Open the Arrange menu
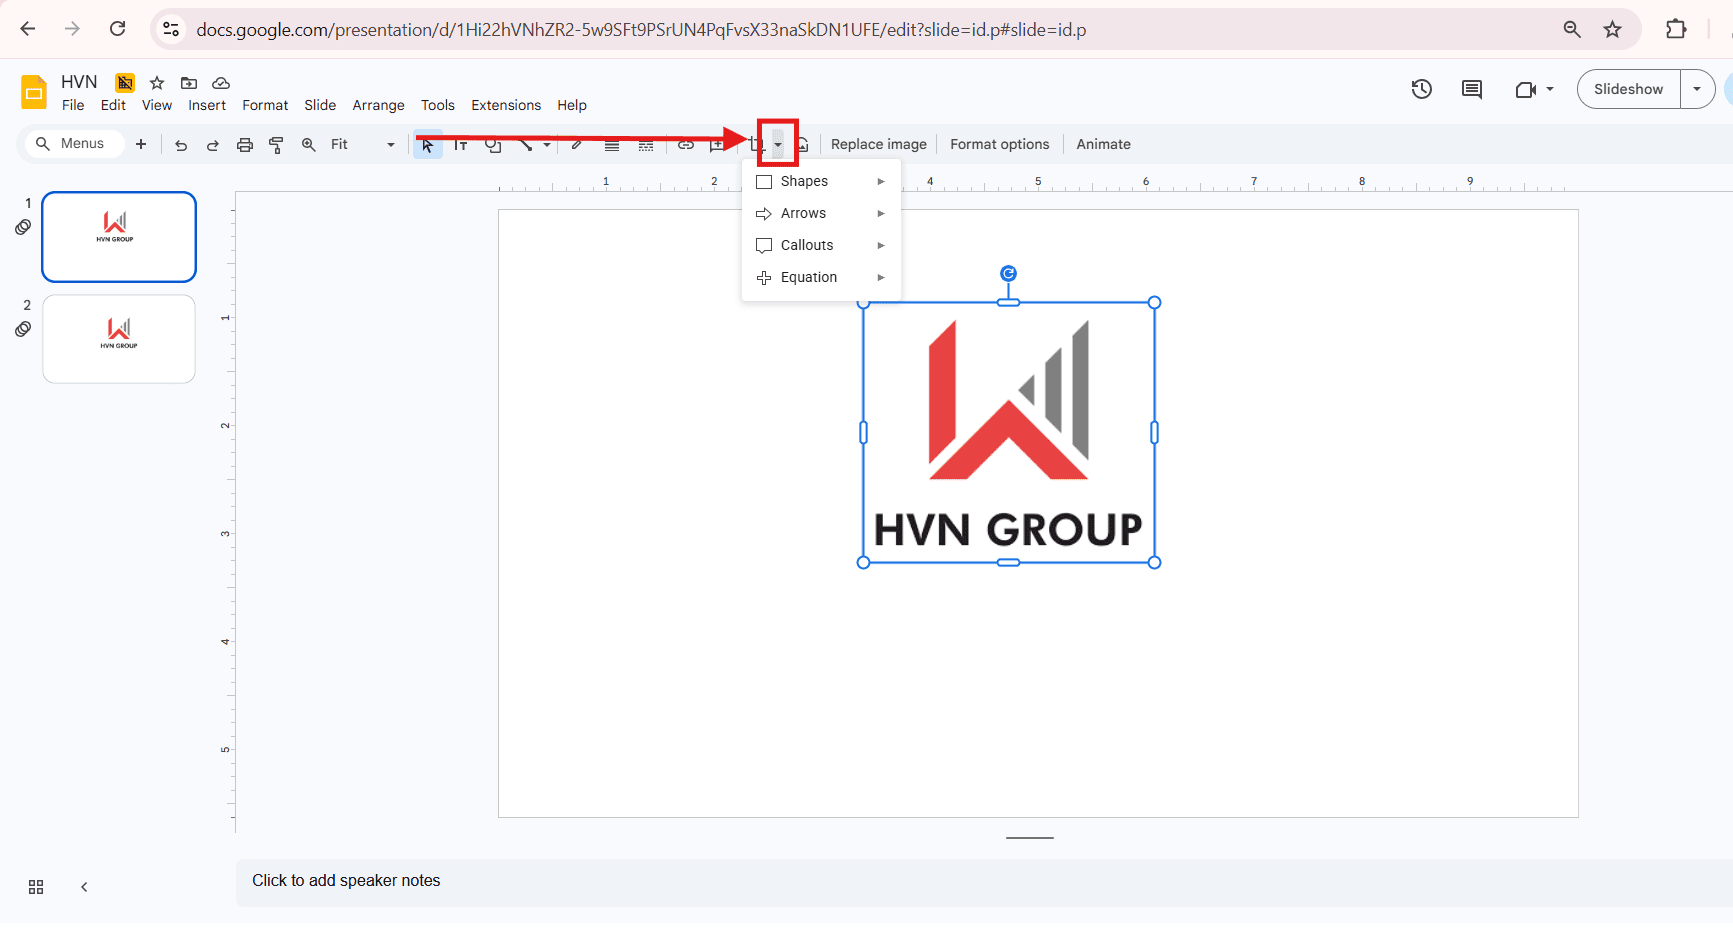This screenshot has width=1733, height=952. pos(378,105)
